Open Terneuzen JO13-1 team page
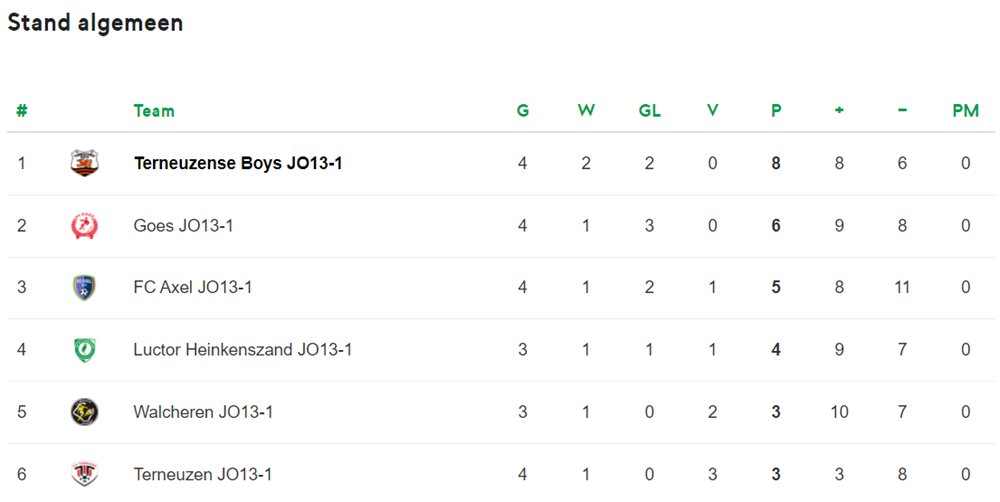 tap(202, 474)
